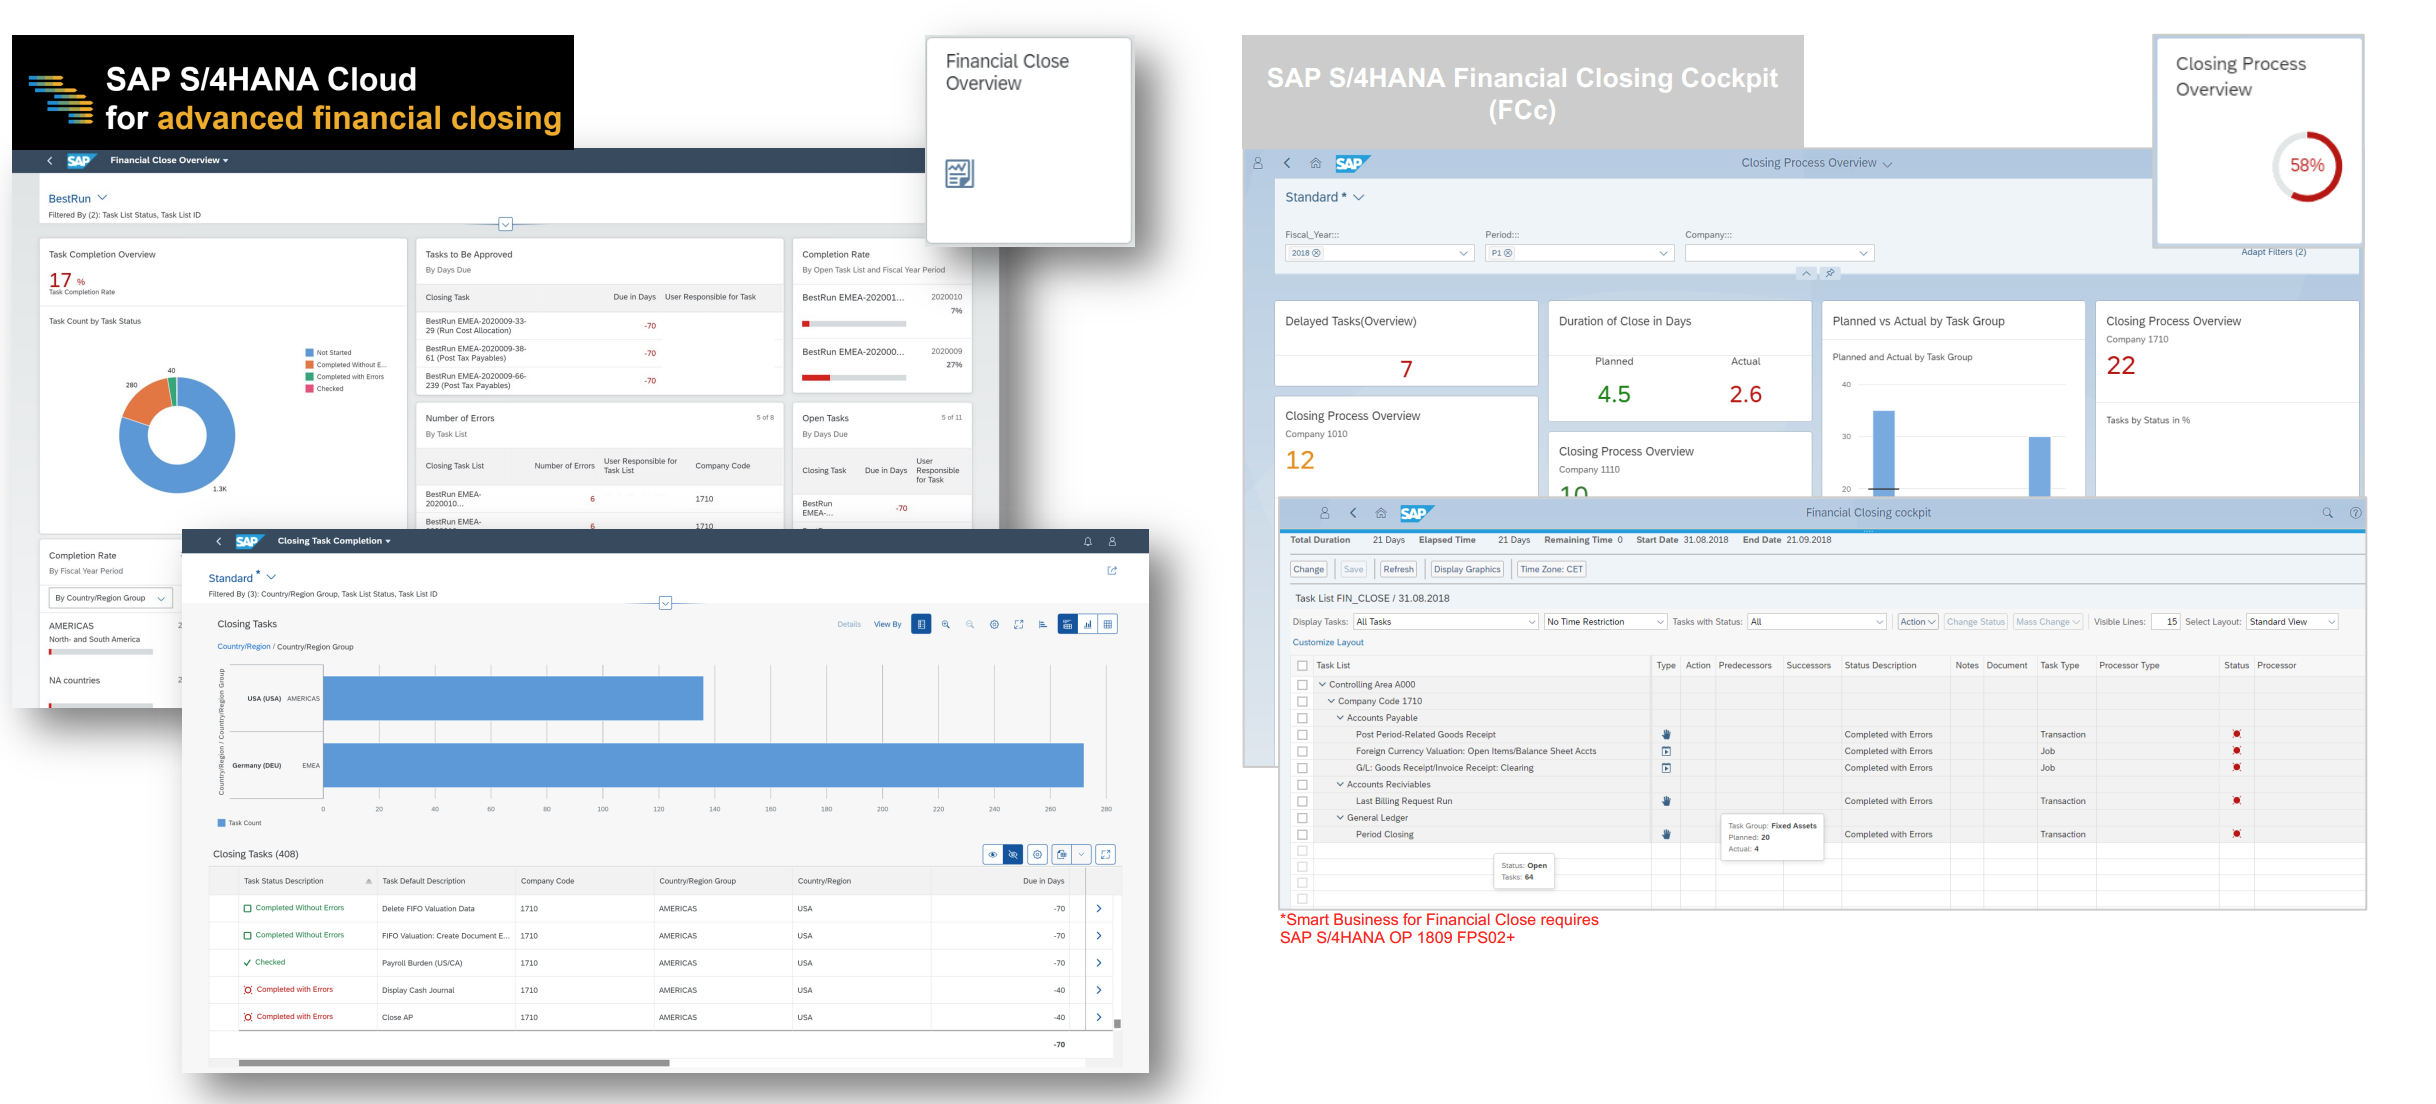
Task: Open the Financial Close Overview title menu
Action: click(169, 160)
